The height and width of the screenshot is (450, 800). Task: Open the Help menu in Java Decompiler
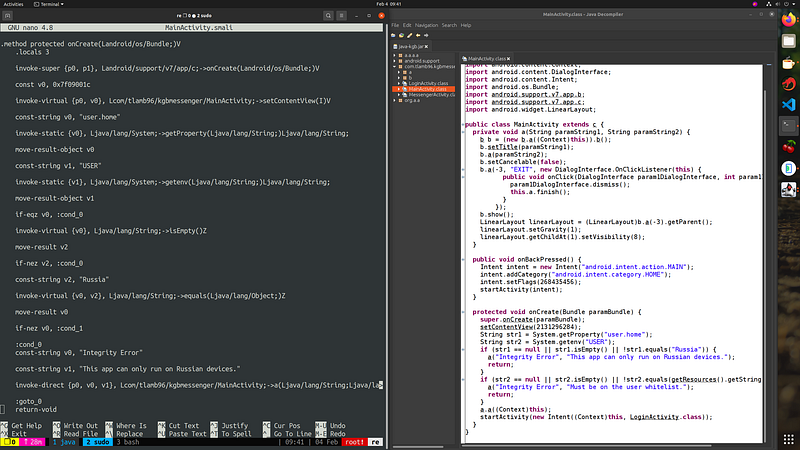coord(466,25)
